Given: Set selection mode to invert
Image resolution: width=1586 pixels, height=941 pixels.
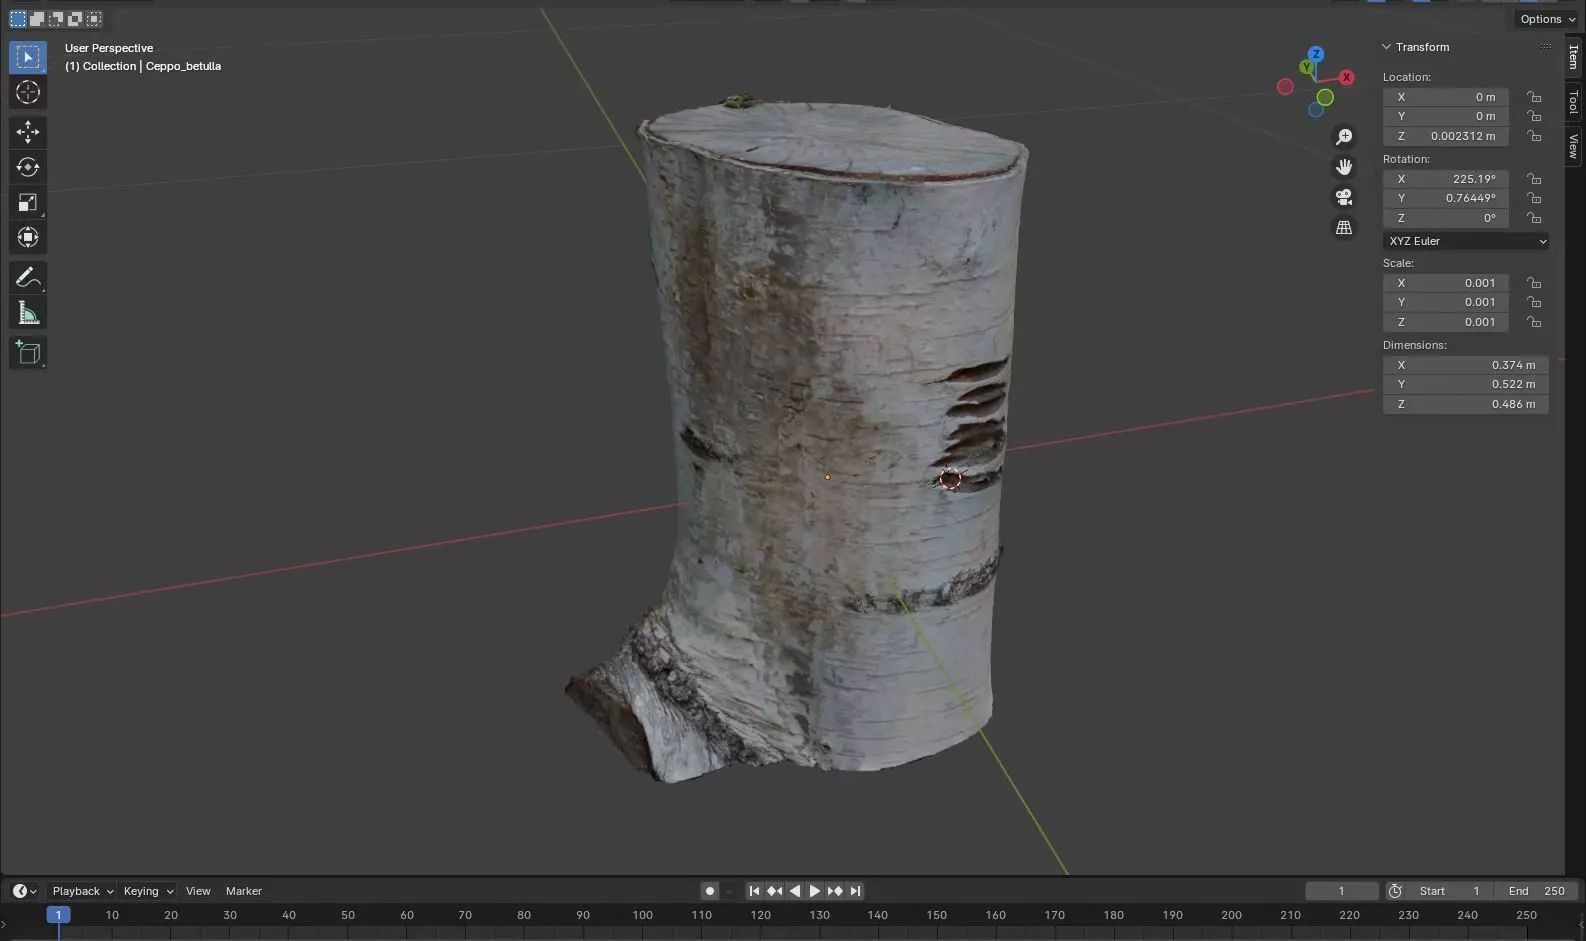Looking at the screenshot, I should click(75, 19).
